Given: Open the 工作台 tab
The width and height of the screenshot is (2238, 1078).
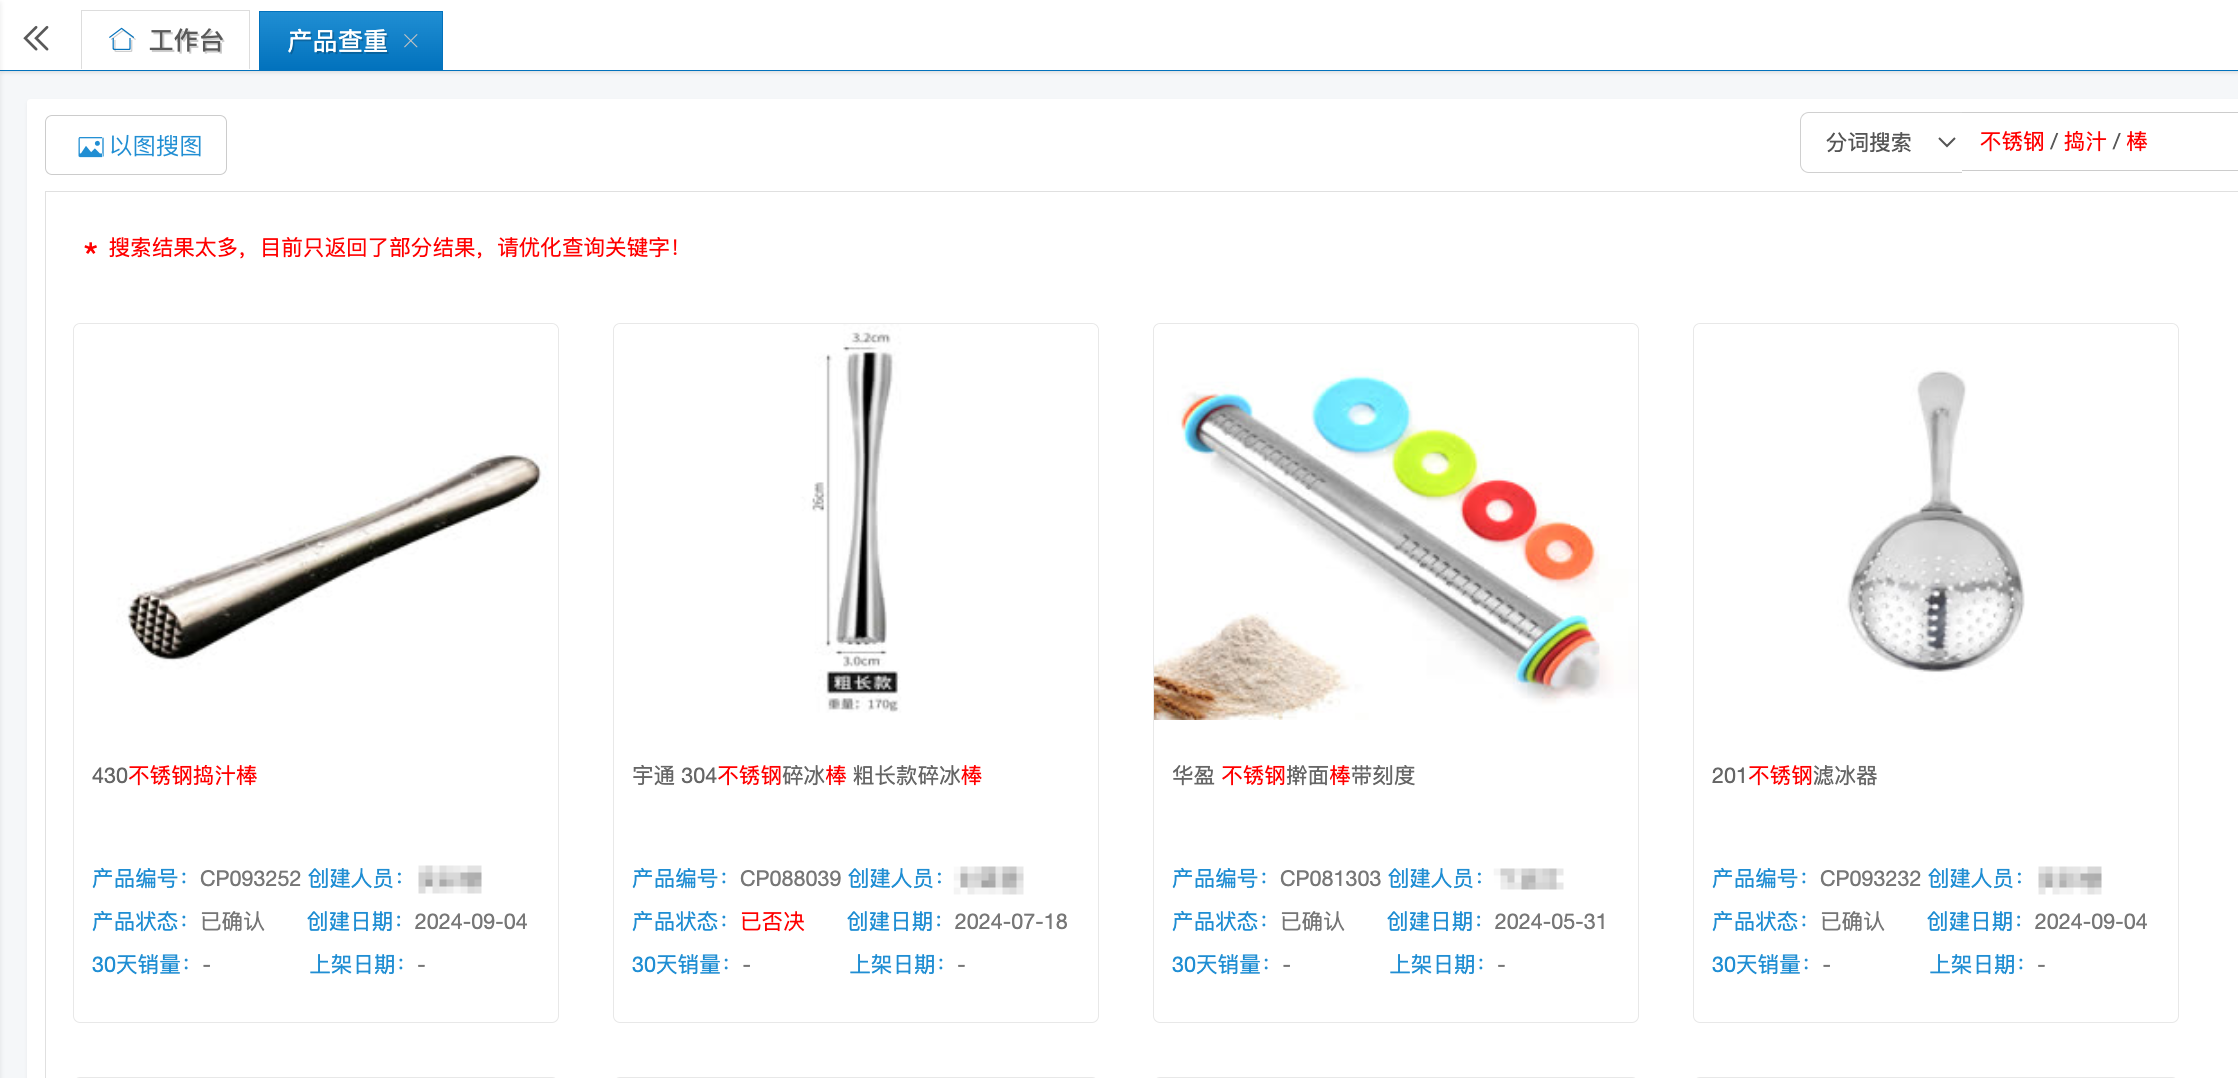Looking at the screenshot, I should (x=166, y=40).
